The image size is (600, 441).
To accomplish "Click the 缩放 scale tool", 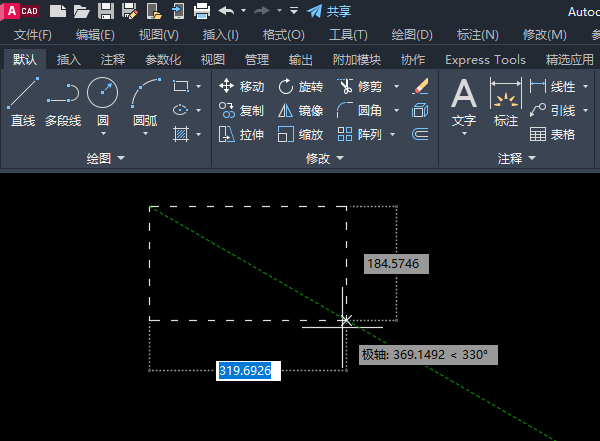I will pyautogui.click(x=300, y=135).
